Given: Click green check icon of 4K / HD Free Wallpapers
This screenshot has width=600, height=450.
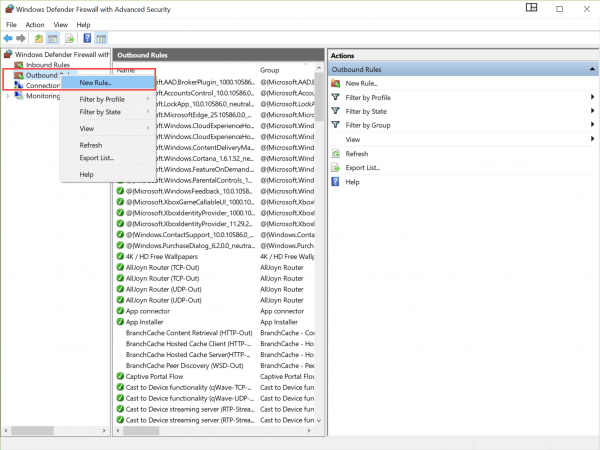Looking at the screenshot, I should (120, 256).
